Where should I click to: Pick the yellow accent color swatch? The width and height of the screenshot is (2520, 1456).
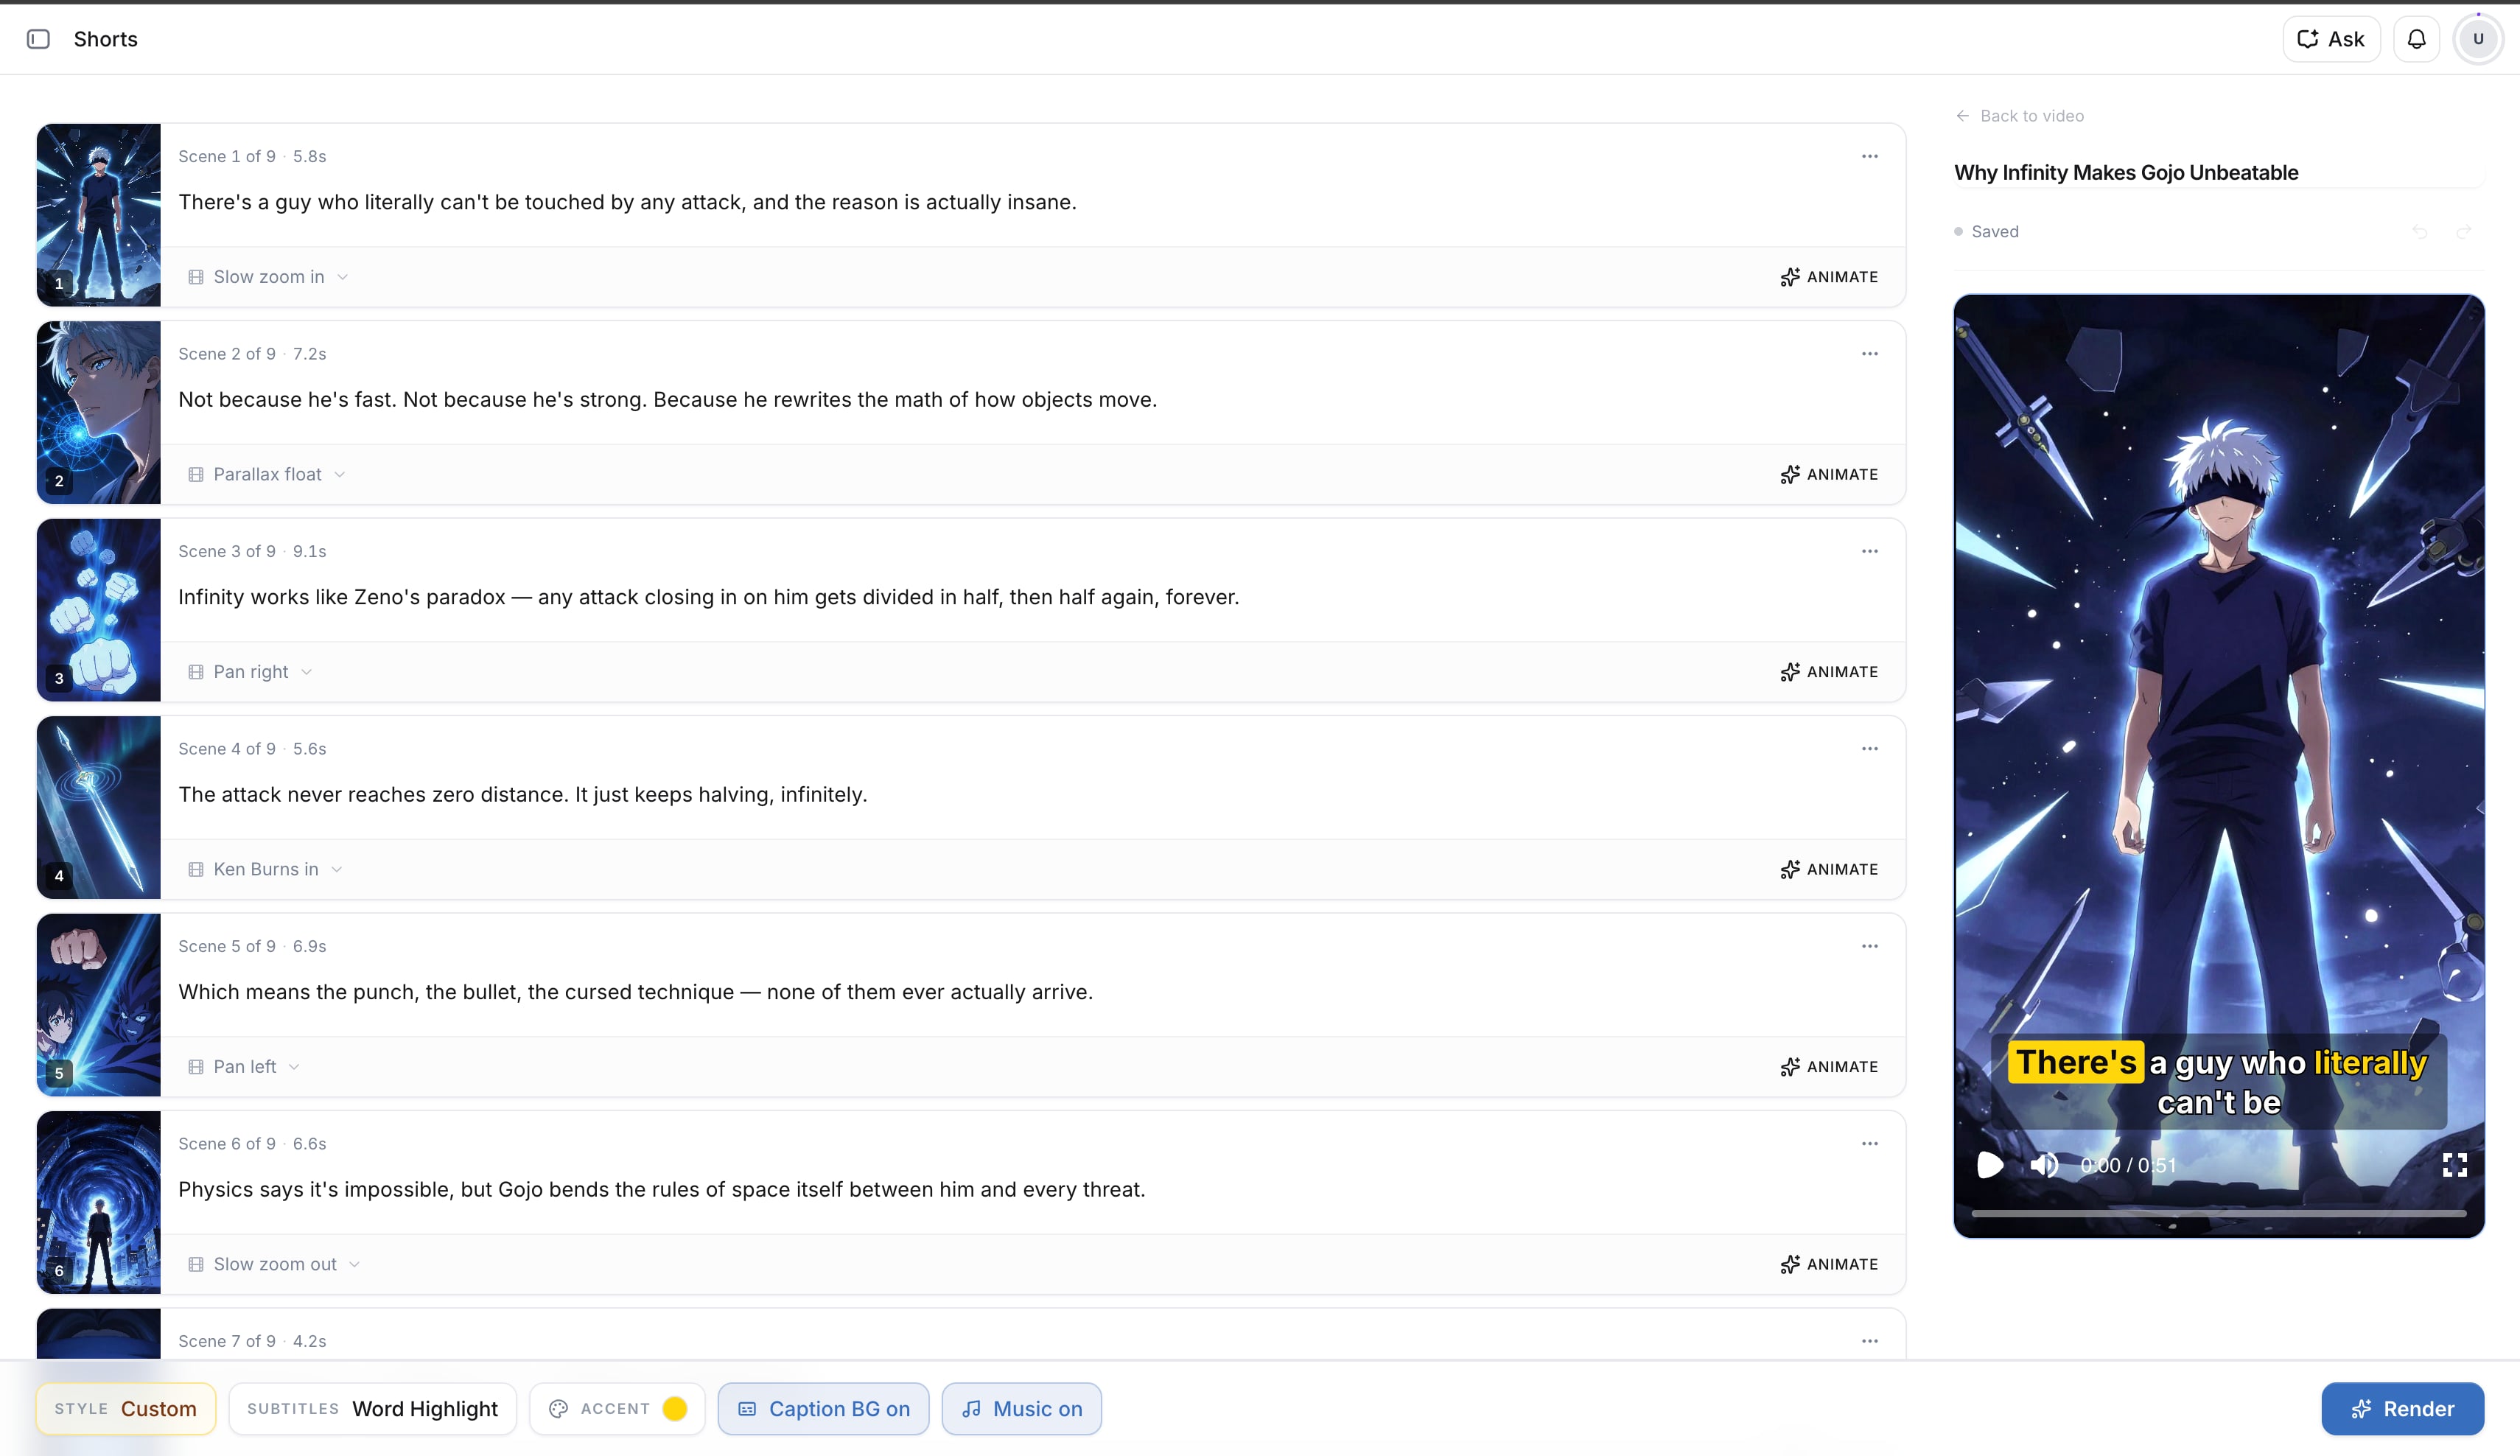pos(675,1409)
